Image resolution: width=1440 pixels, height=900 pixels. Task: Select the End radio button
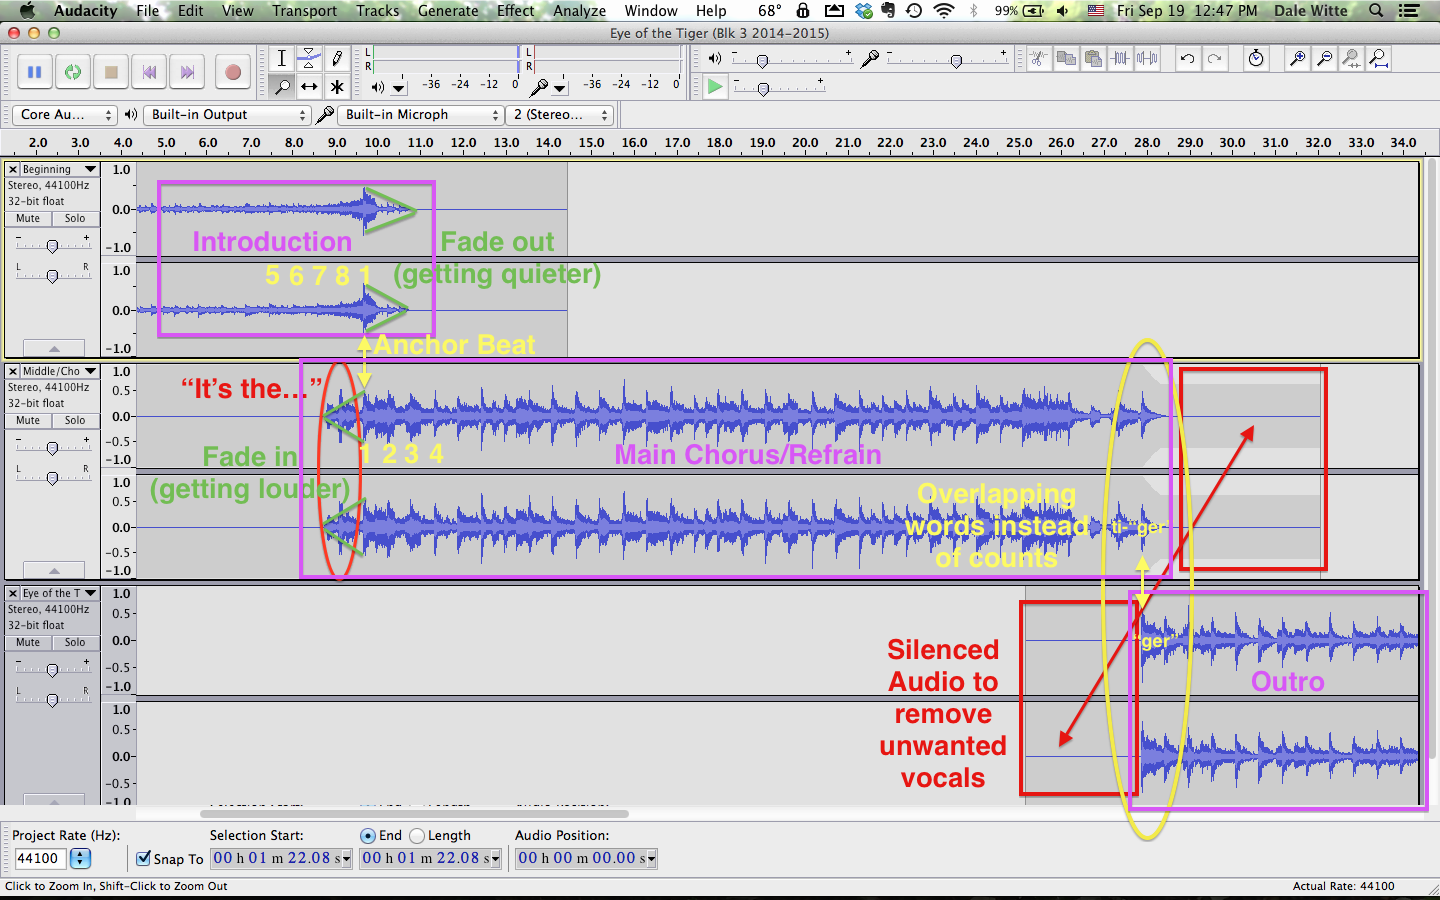click(x=368, y=835)
